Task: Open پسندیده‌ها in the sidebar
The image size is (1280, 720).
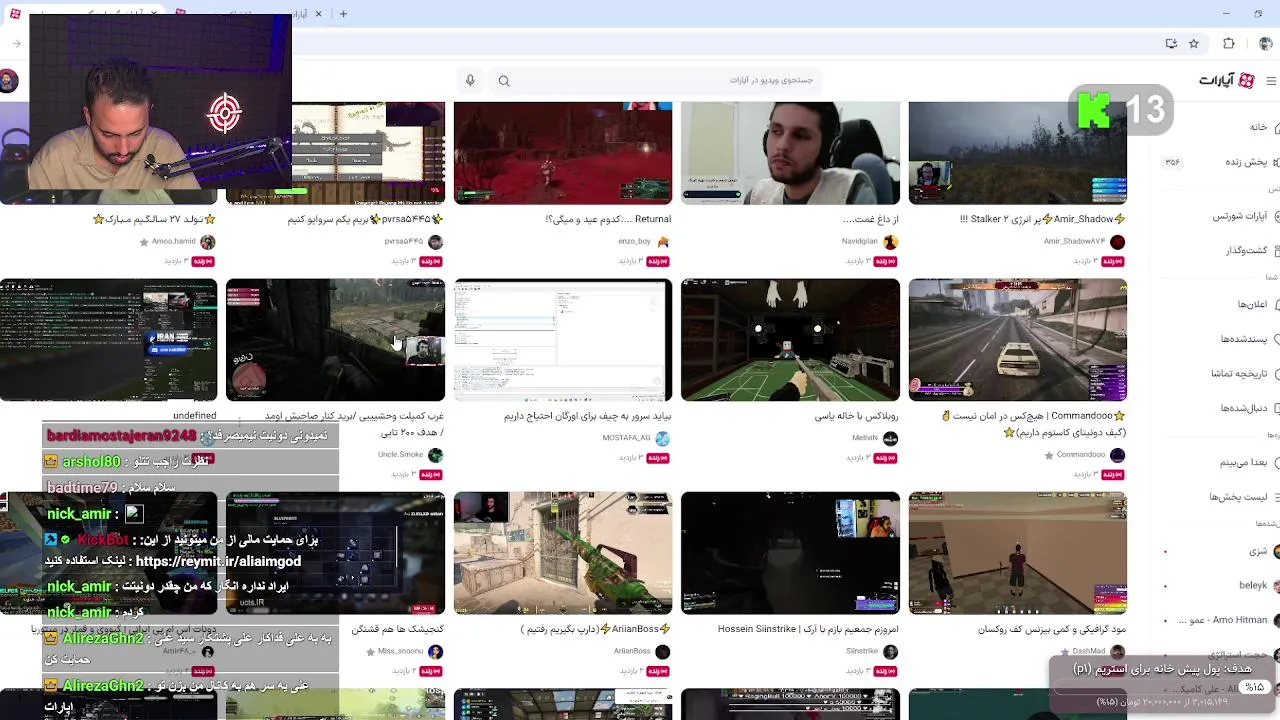Action: click(1244, 339)
